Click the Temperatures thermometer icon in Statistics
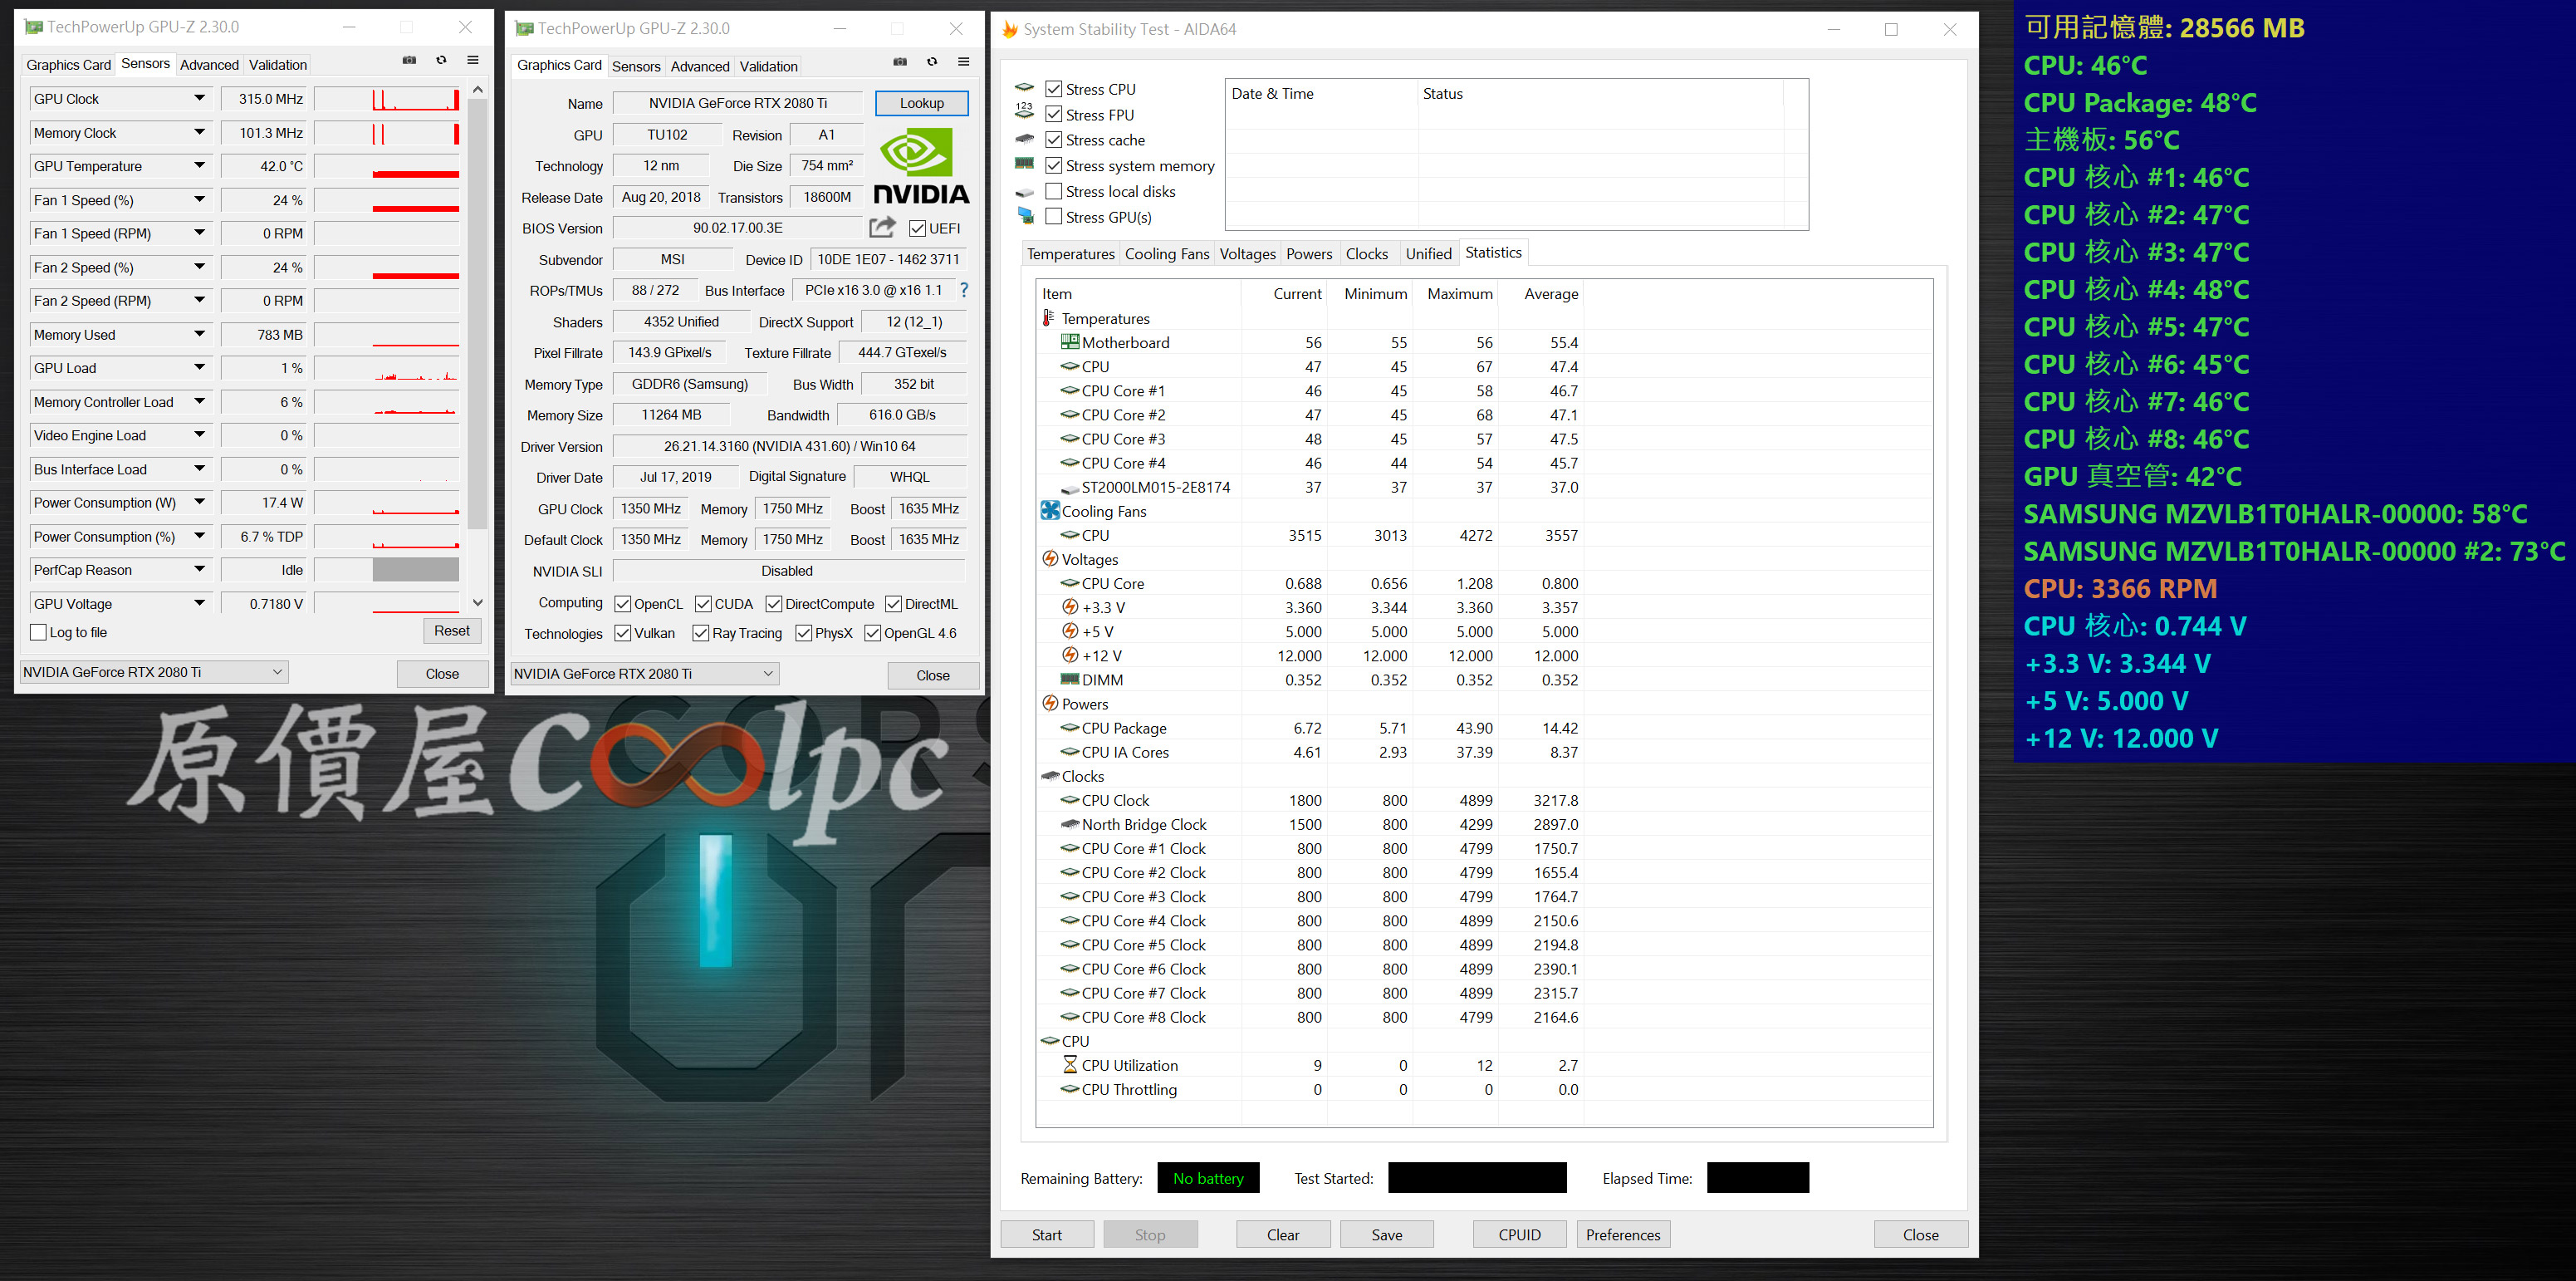The height and width of the screenshot is (1281, 2576). (x=1048, y=318)
